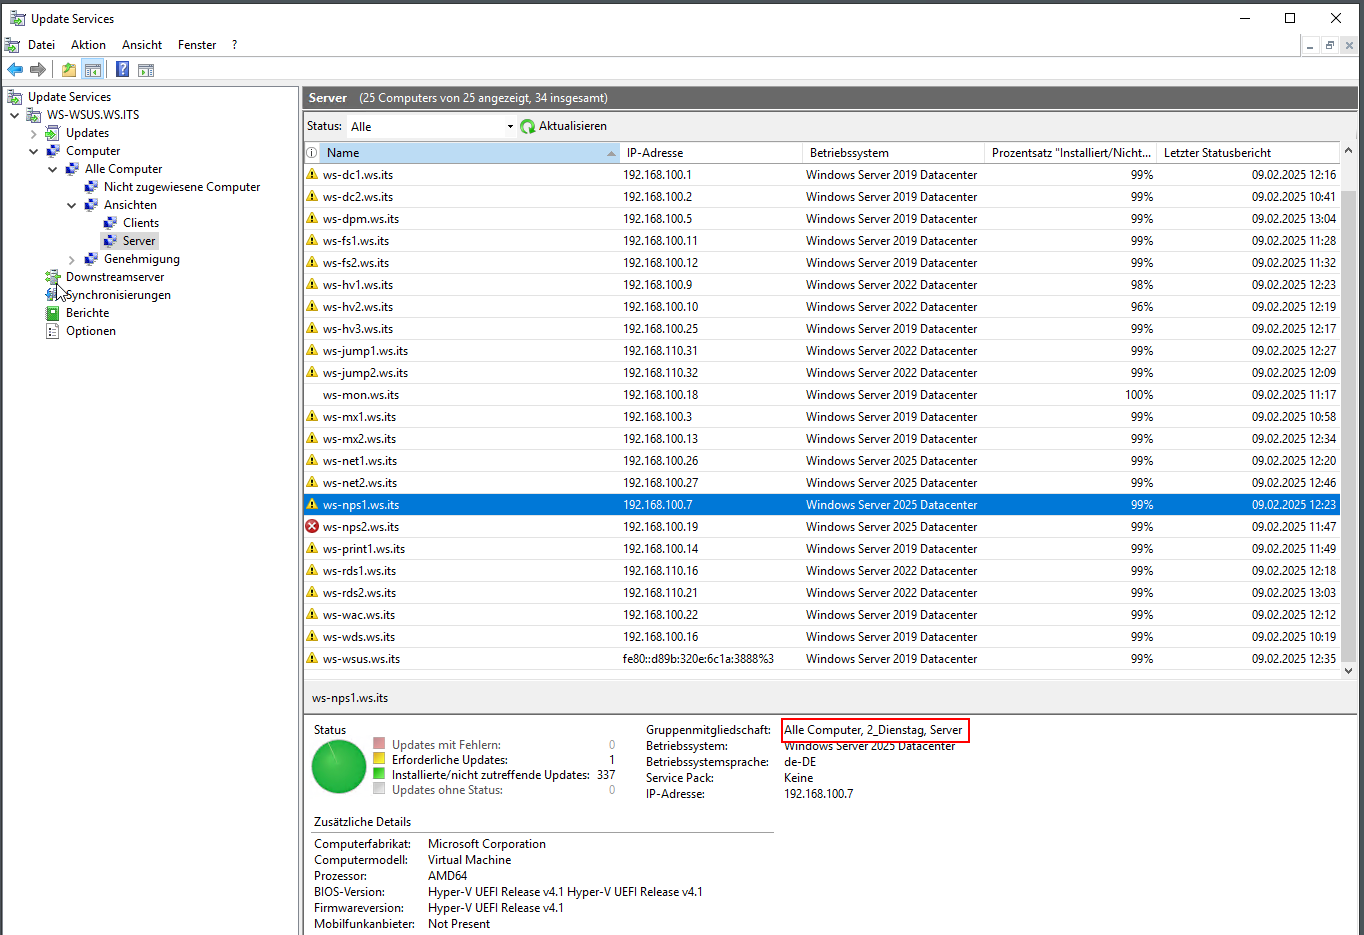Click the Berichte green book icon
Image resolution: width=1364 pixels, height=935 pixels.
pyautogui.click(x=53, y=313)
